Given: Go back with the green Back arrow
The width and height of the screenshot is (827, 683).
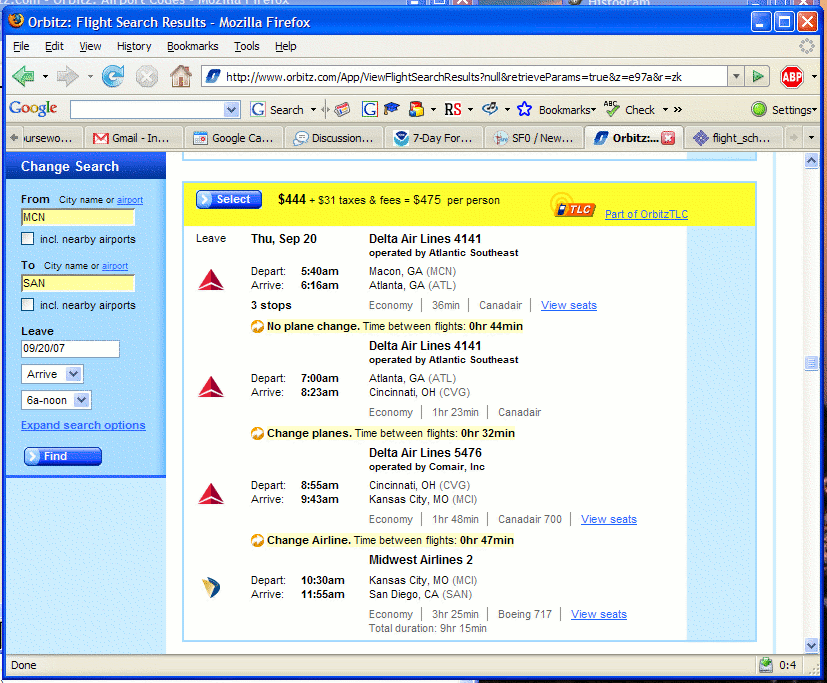Looking at the screenshot, I should pos(23,76).
